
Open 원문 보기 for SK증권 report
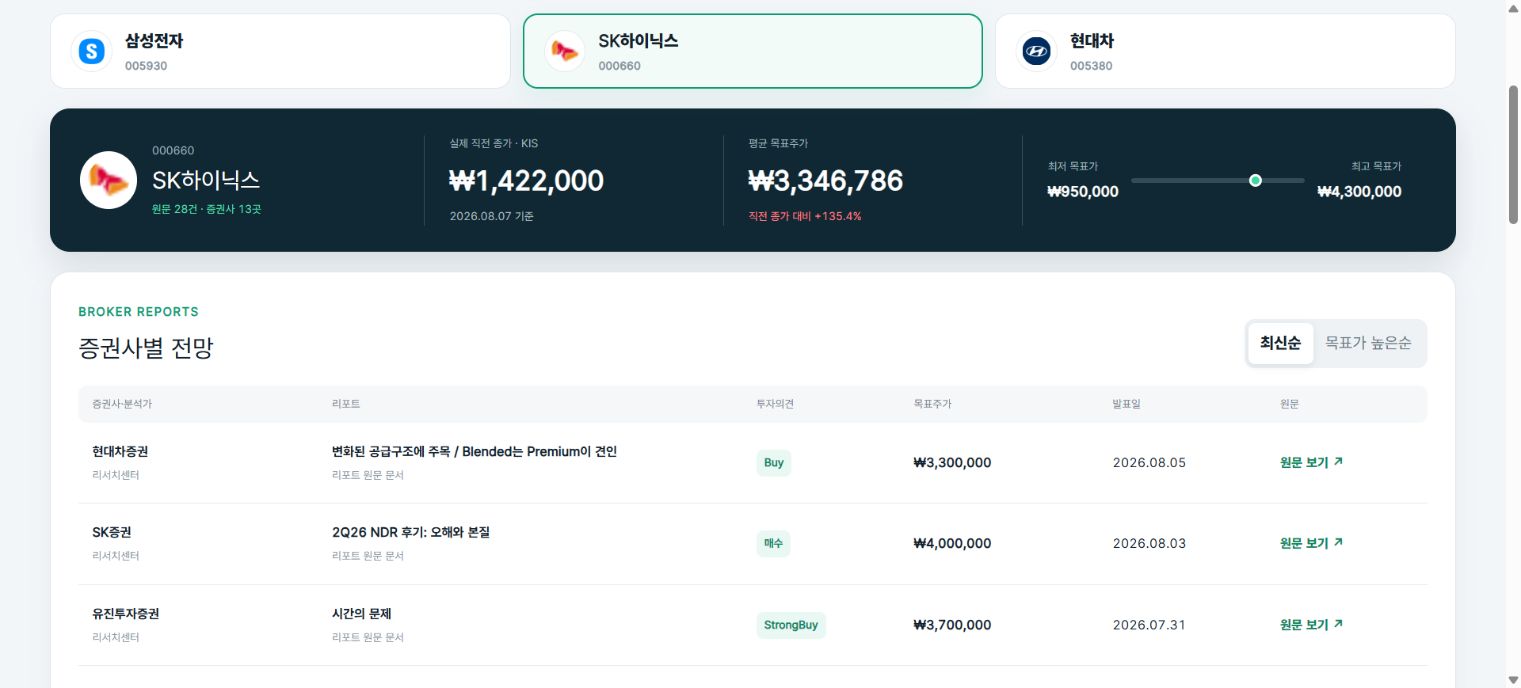tap(1311, 543)
